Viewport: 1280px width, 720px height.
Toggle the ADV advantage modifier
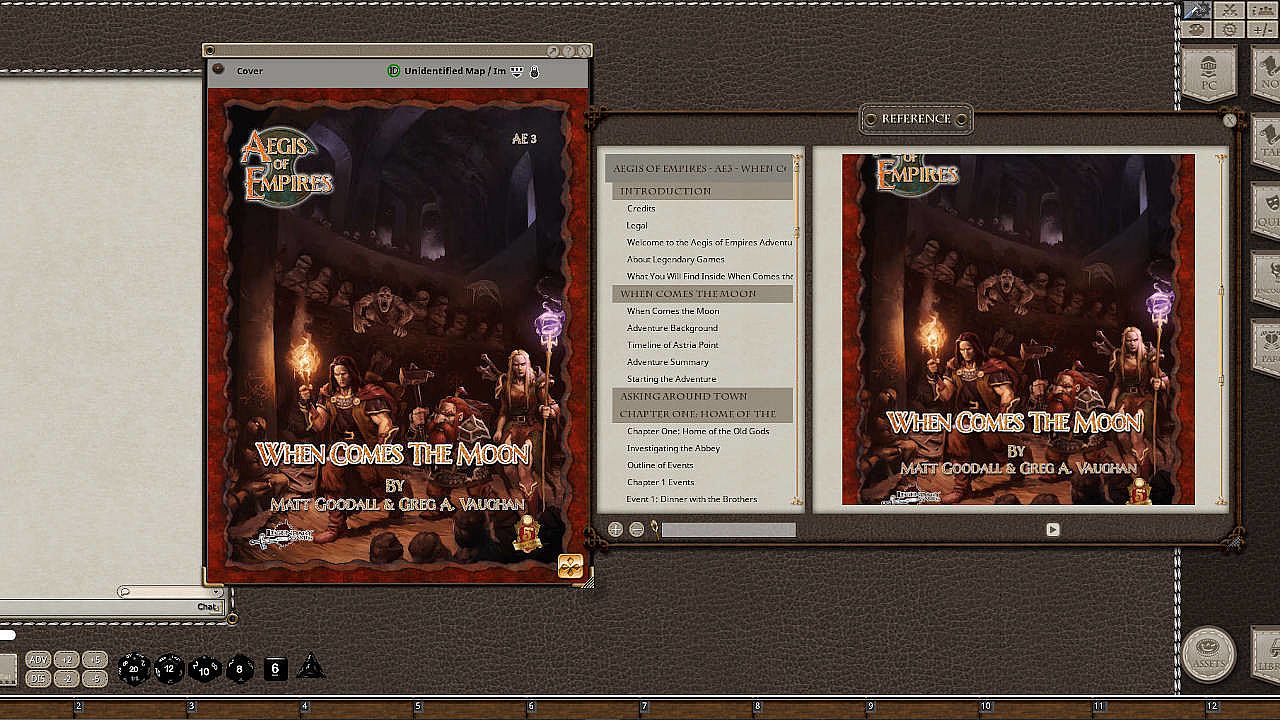click(x=38, y=660)
